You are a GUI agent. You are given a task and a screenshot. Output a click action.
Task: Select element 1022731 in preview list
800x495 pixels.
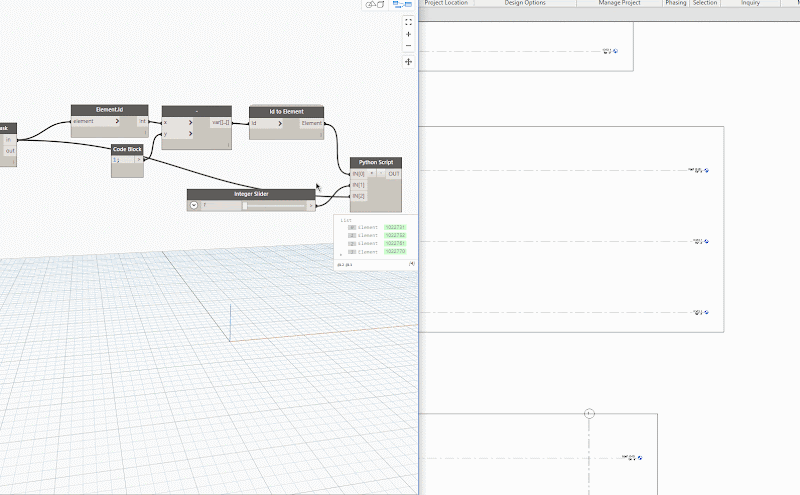pos(394,228)
